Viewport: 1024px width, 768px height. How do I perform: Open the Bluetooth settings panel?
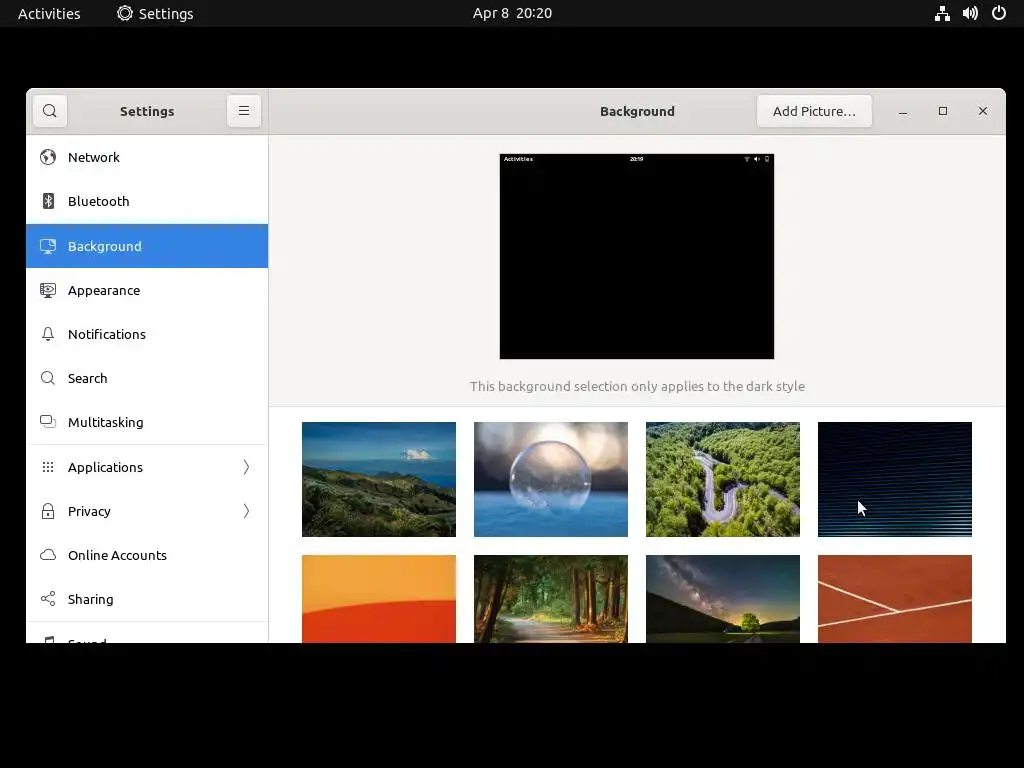[x=147, y=201]
